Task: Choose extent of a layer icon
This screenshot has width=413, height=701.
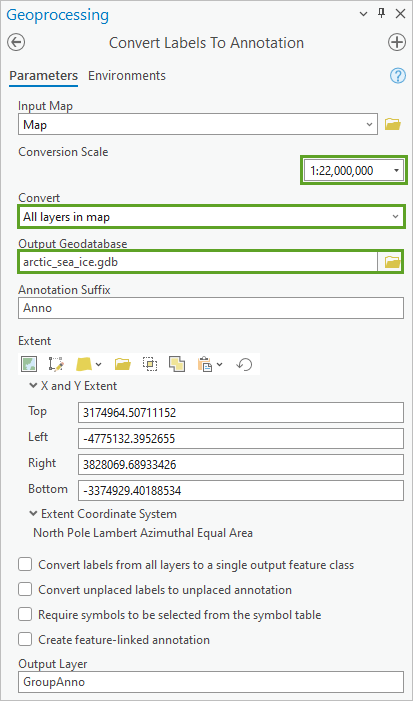Action: point(84,364)
